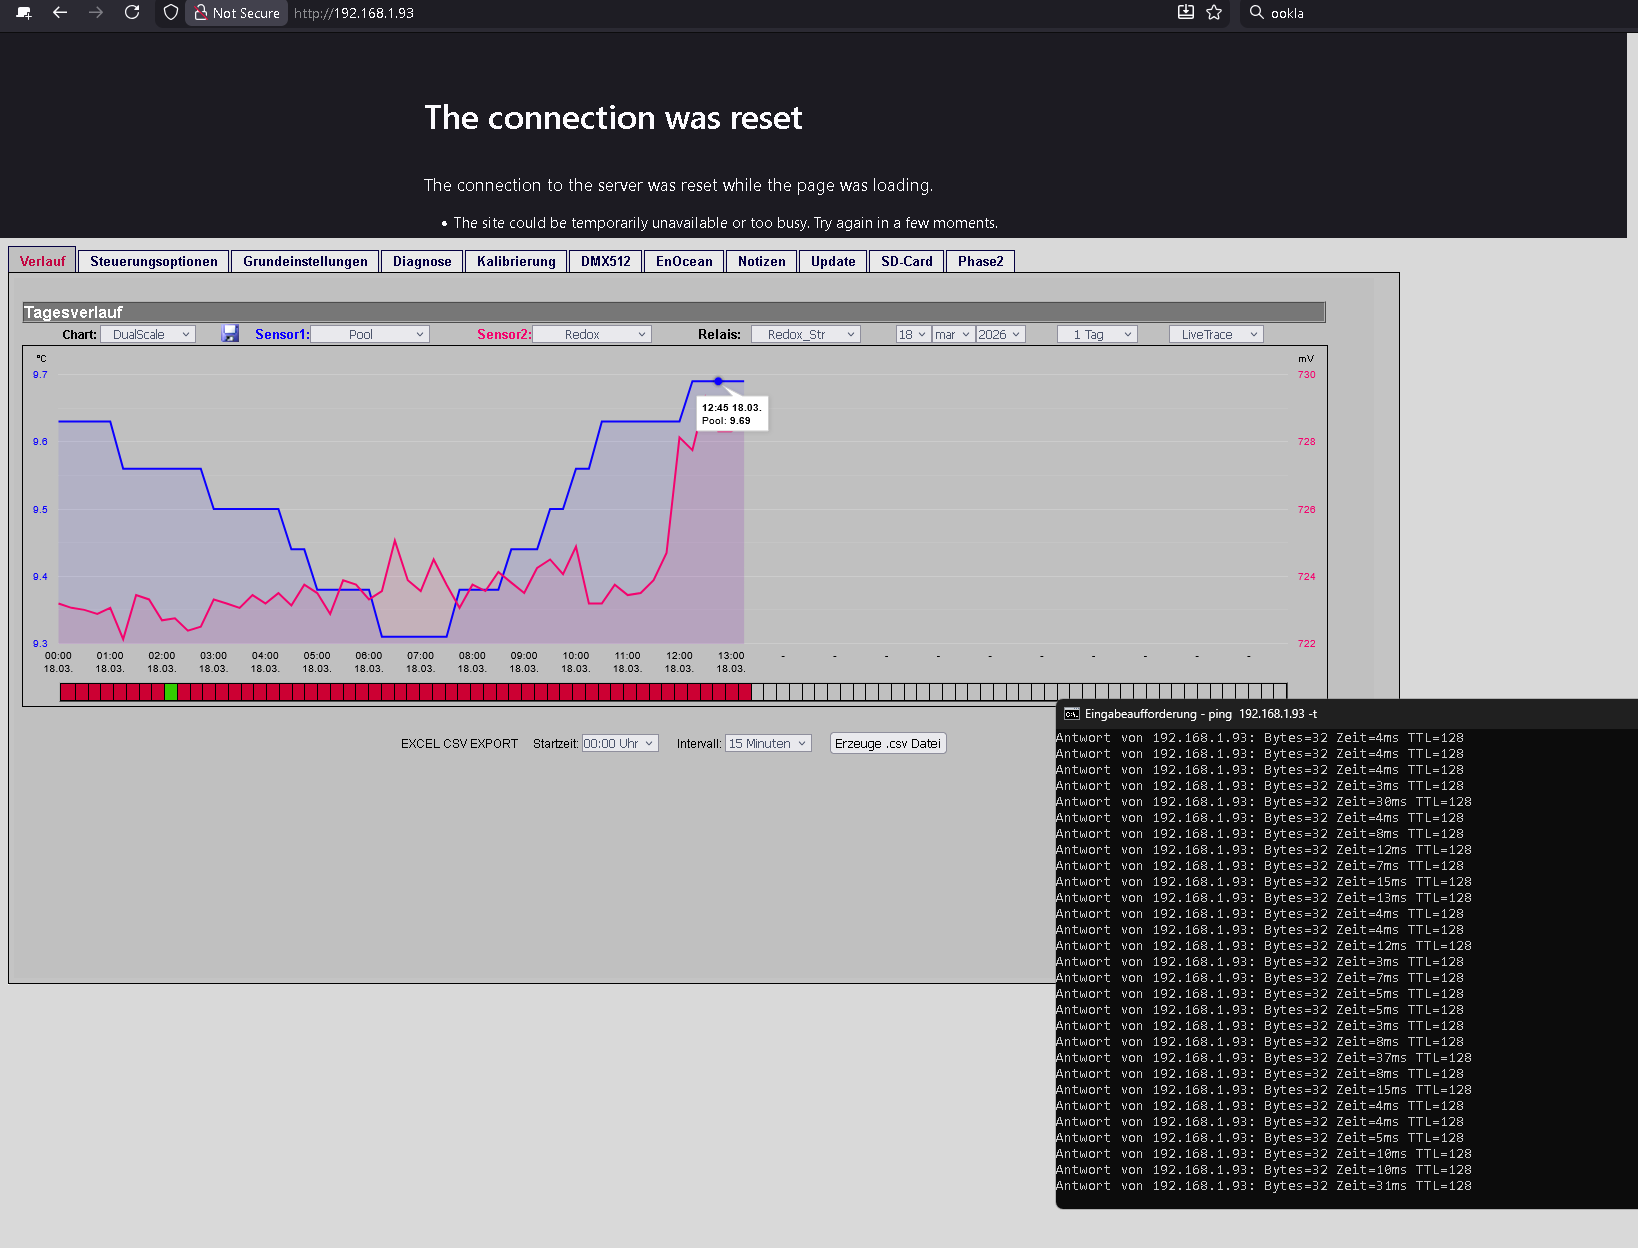The height and width of the screenshot is (1248, 1638).
Task: Click the green segment in the relay status bar
Action: click(171, 691)
